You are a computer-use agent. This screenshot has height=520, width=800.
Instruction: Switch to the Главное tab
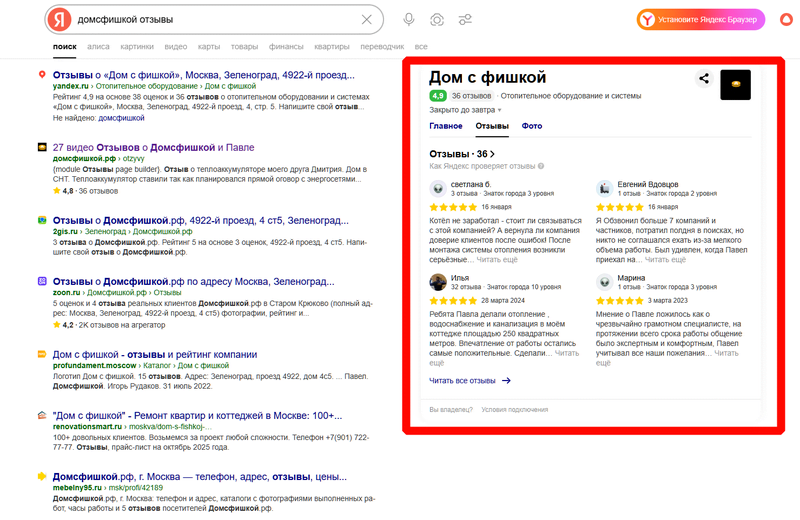pyautogui.click(x=445, y=126)
